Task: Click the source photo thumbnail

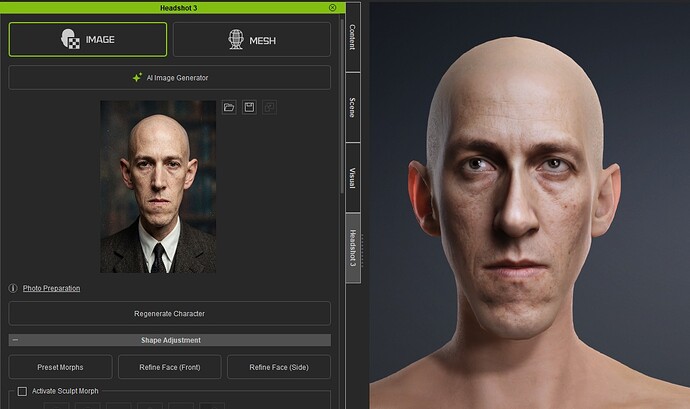Action: tap(158, 187)
